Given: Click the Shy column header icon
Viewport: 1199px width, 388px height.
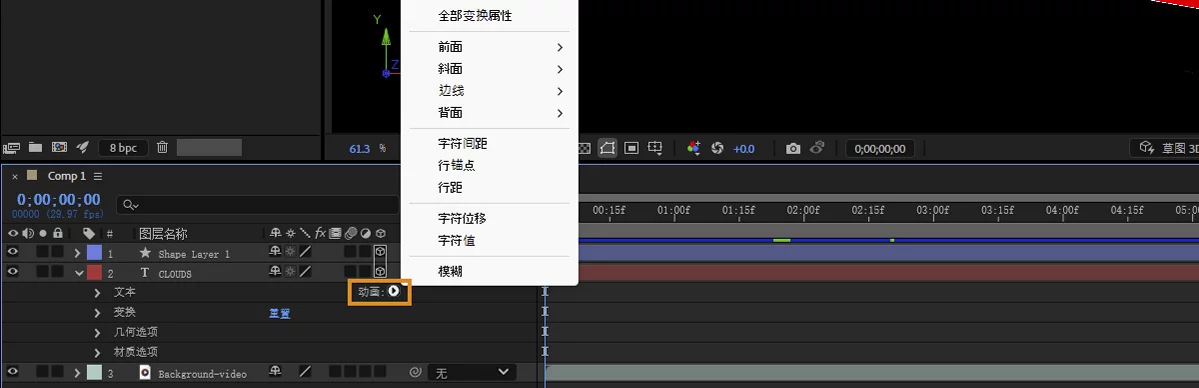Looking at the screenshot, I should tap(275, 233).
